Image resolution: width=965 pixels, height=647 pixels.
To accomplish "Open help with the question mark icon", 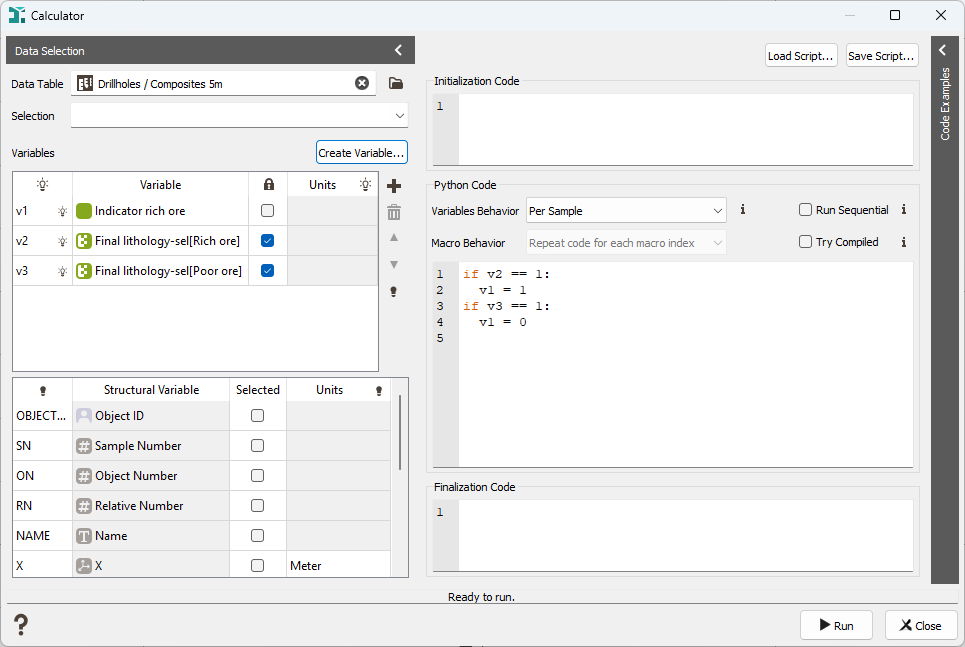I will [x=21, y=626].
